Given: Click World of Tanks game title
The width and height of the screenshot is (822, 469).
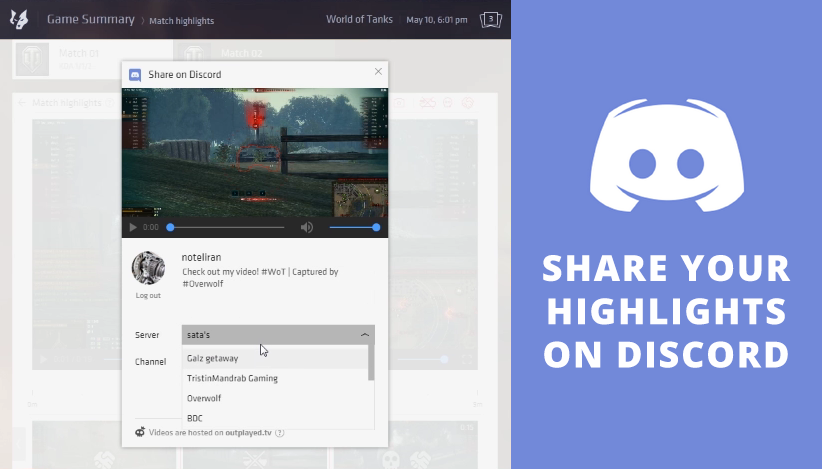Looking at the screenshot, I should point(359,19).
